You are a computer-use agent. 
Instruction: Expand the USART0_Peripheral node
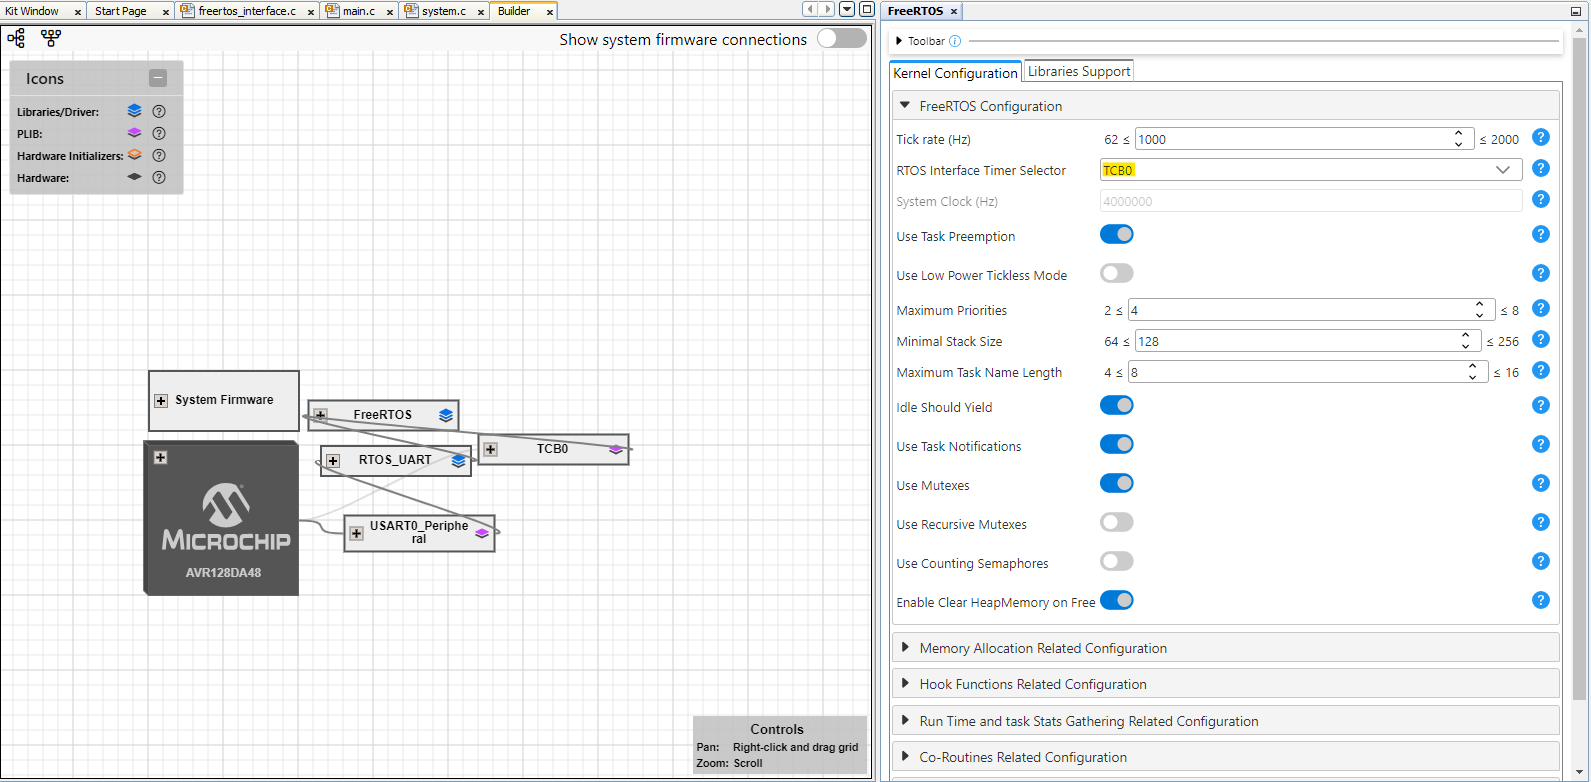356,533
